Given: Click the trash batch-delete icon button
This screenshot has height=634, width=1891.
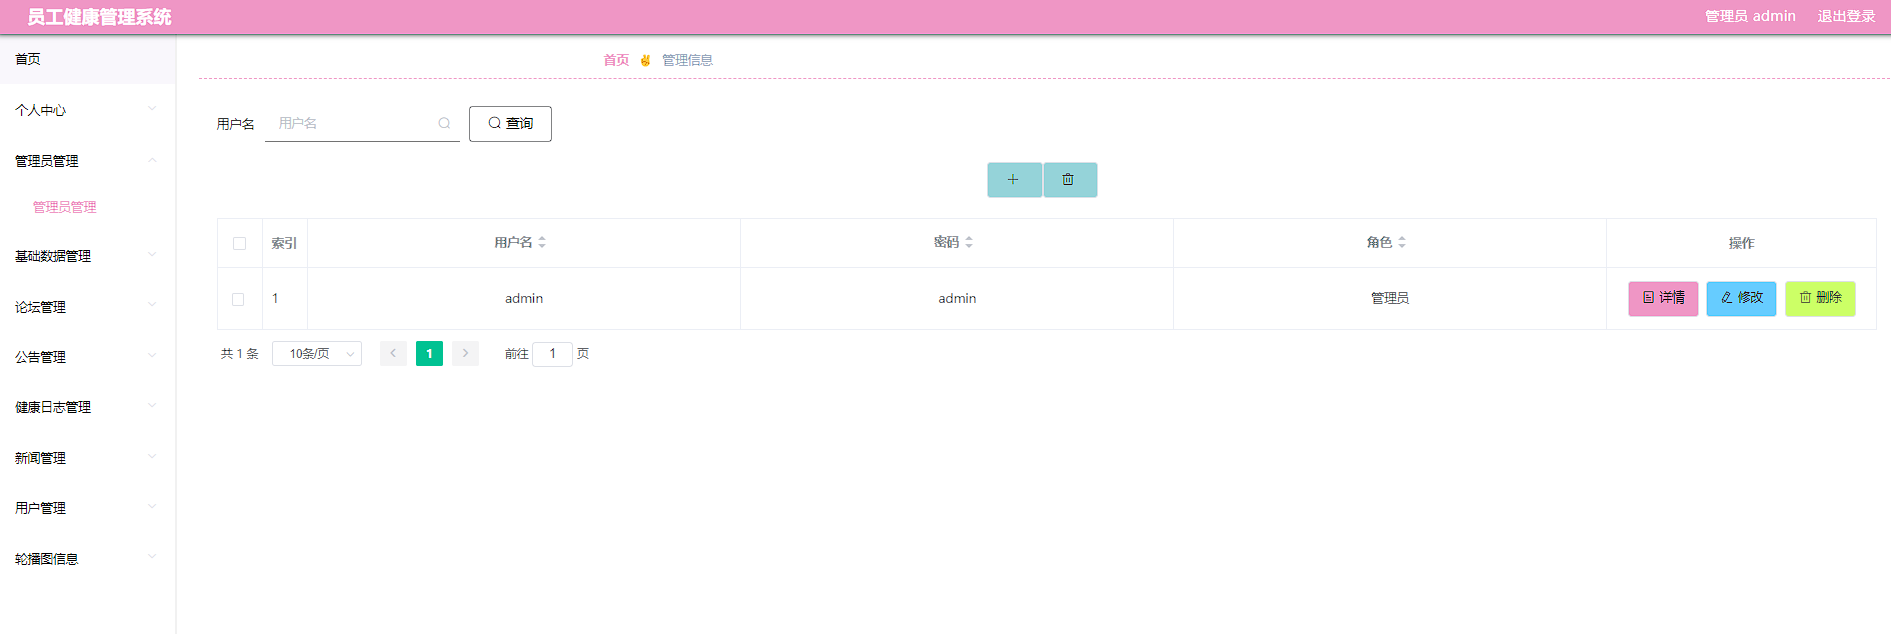Looking at the screenshot, I should (x=1070, y=180).
